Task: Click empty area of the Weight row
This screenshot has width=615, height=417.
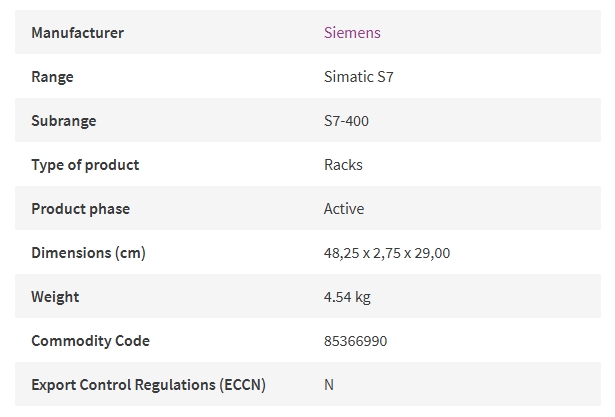Action: point(486,296)
